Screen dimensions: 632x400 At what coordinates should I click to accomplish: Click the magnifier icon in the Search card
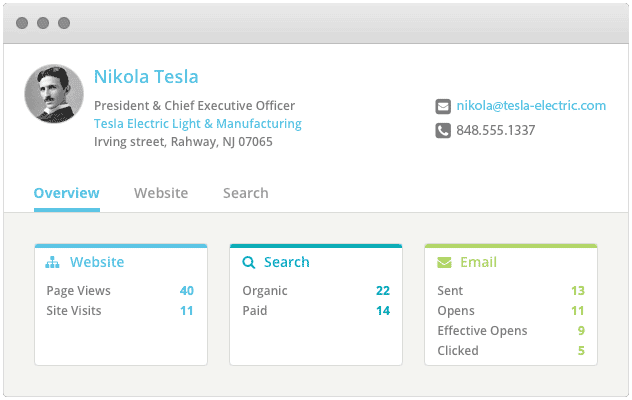[249, 263]
